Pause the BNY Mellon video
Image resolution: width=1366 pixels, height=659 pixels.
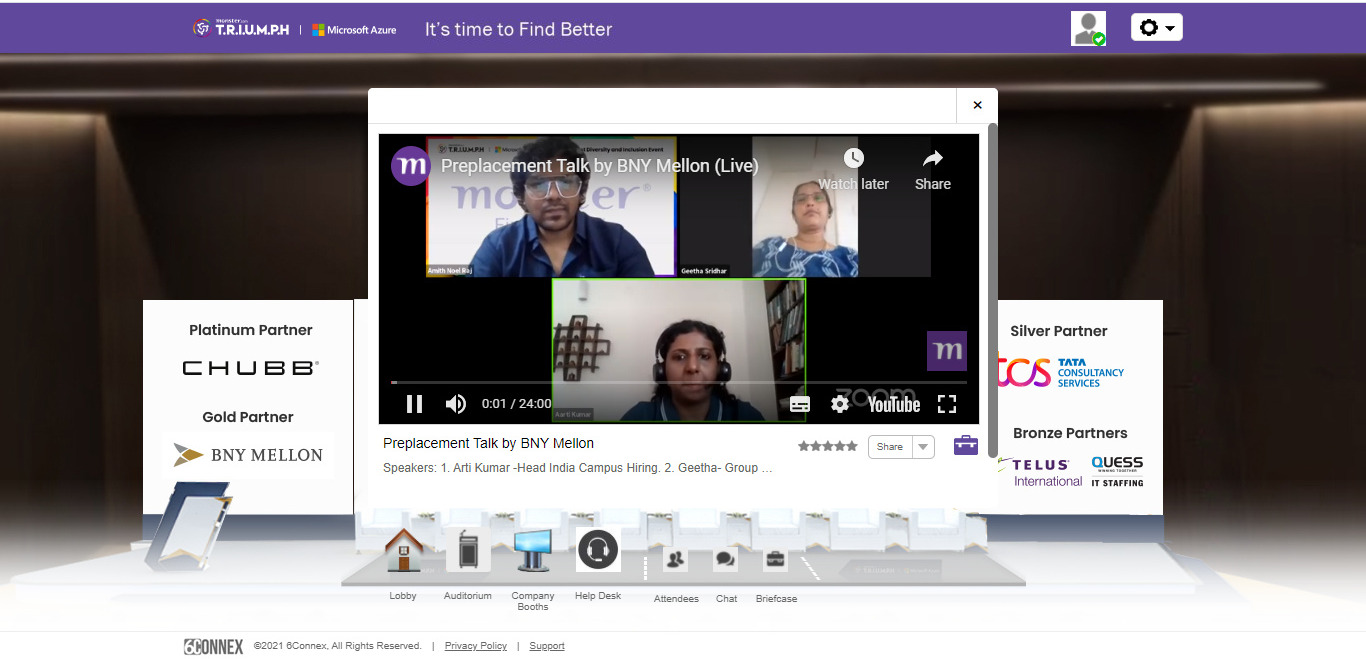(x=414, y=404)
